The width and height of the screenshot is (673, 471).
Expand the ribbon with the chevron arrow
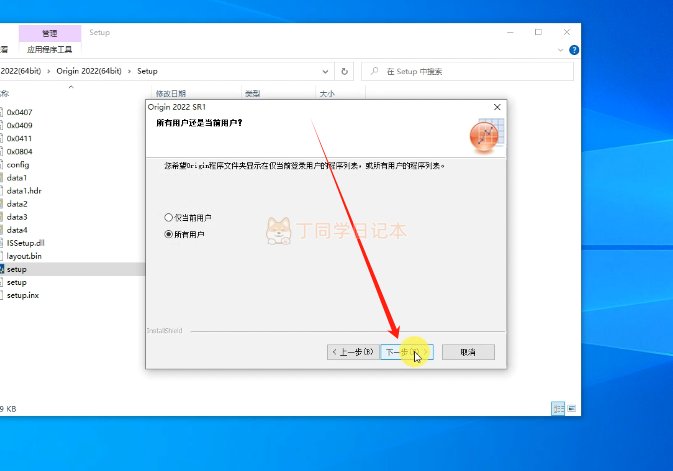560,50
